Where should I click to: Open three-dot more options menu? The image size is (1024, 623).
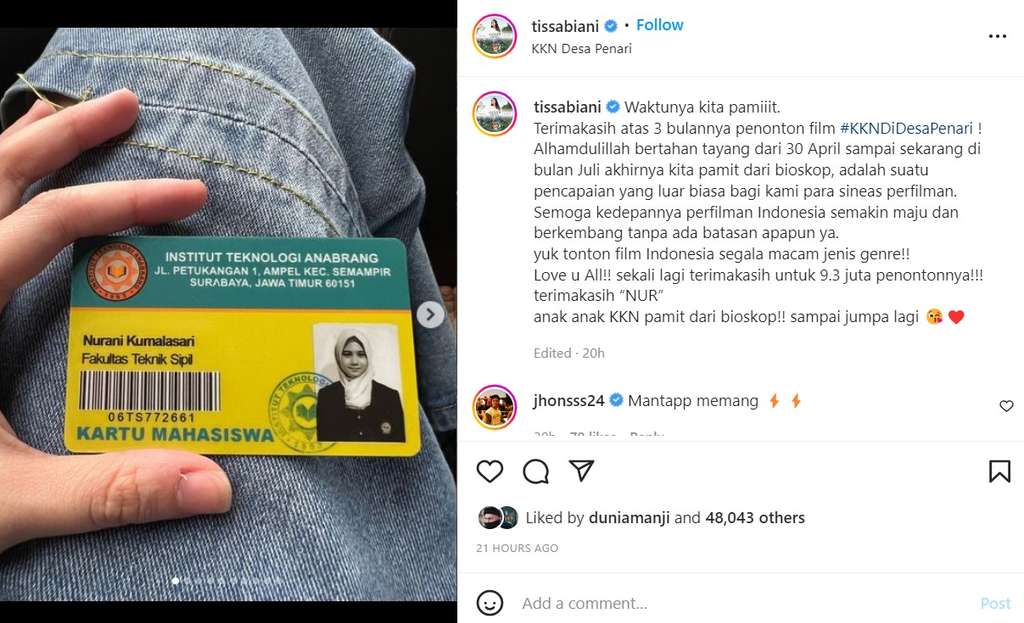point(997,36)
